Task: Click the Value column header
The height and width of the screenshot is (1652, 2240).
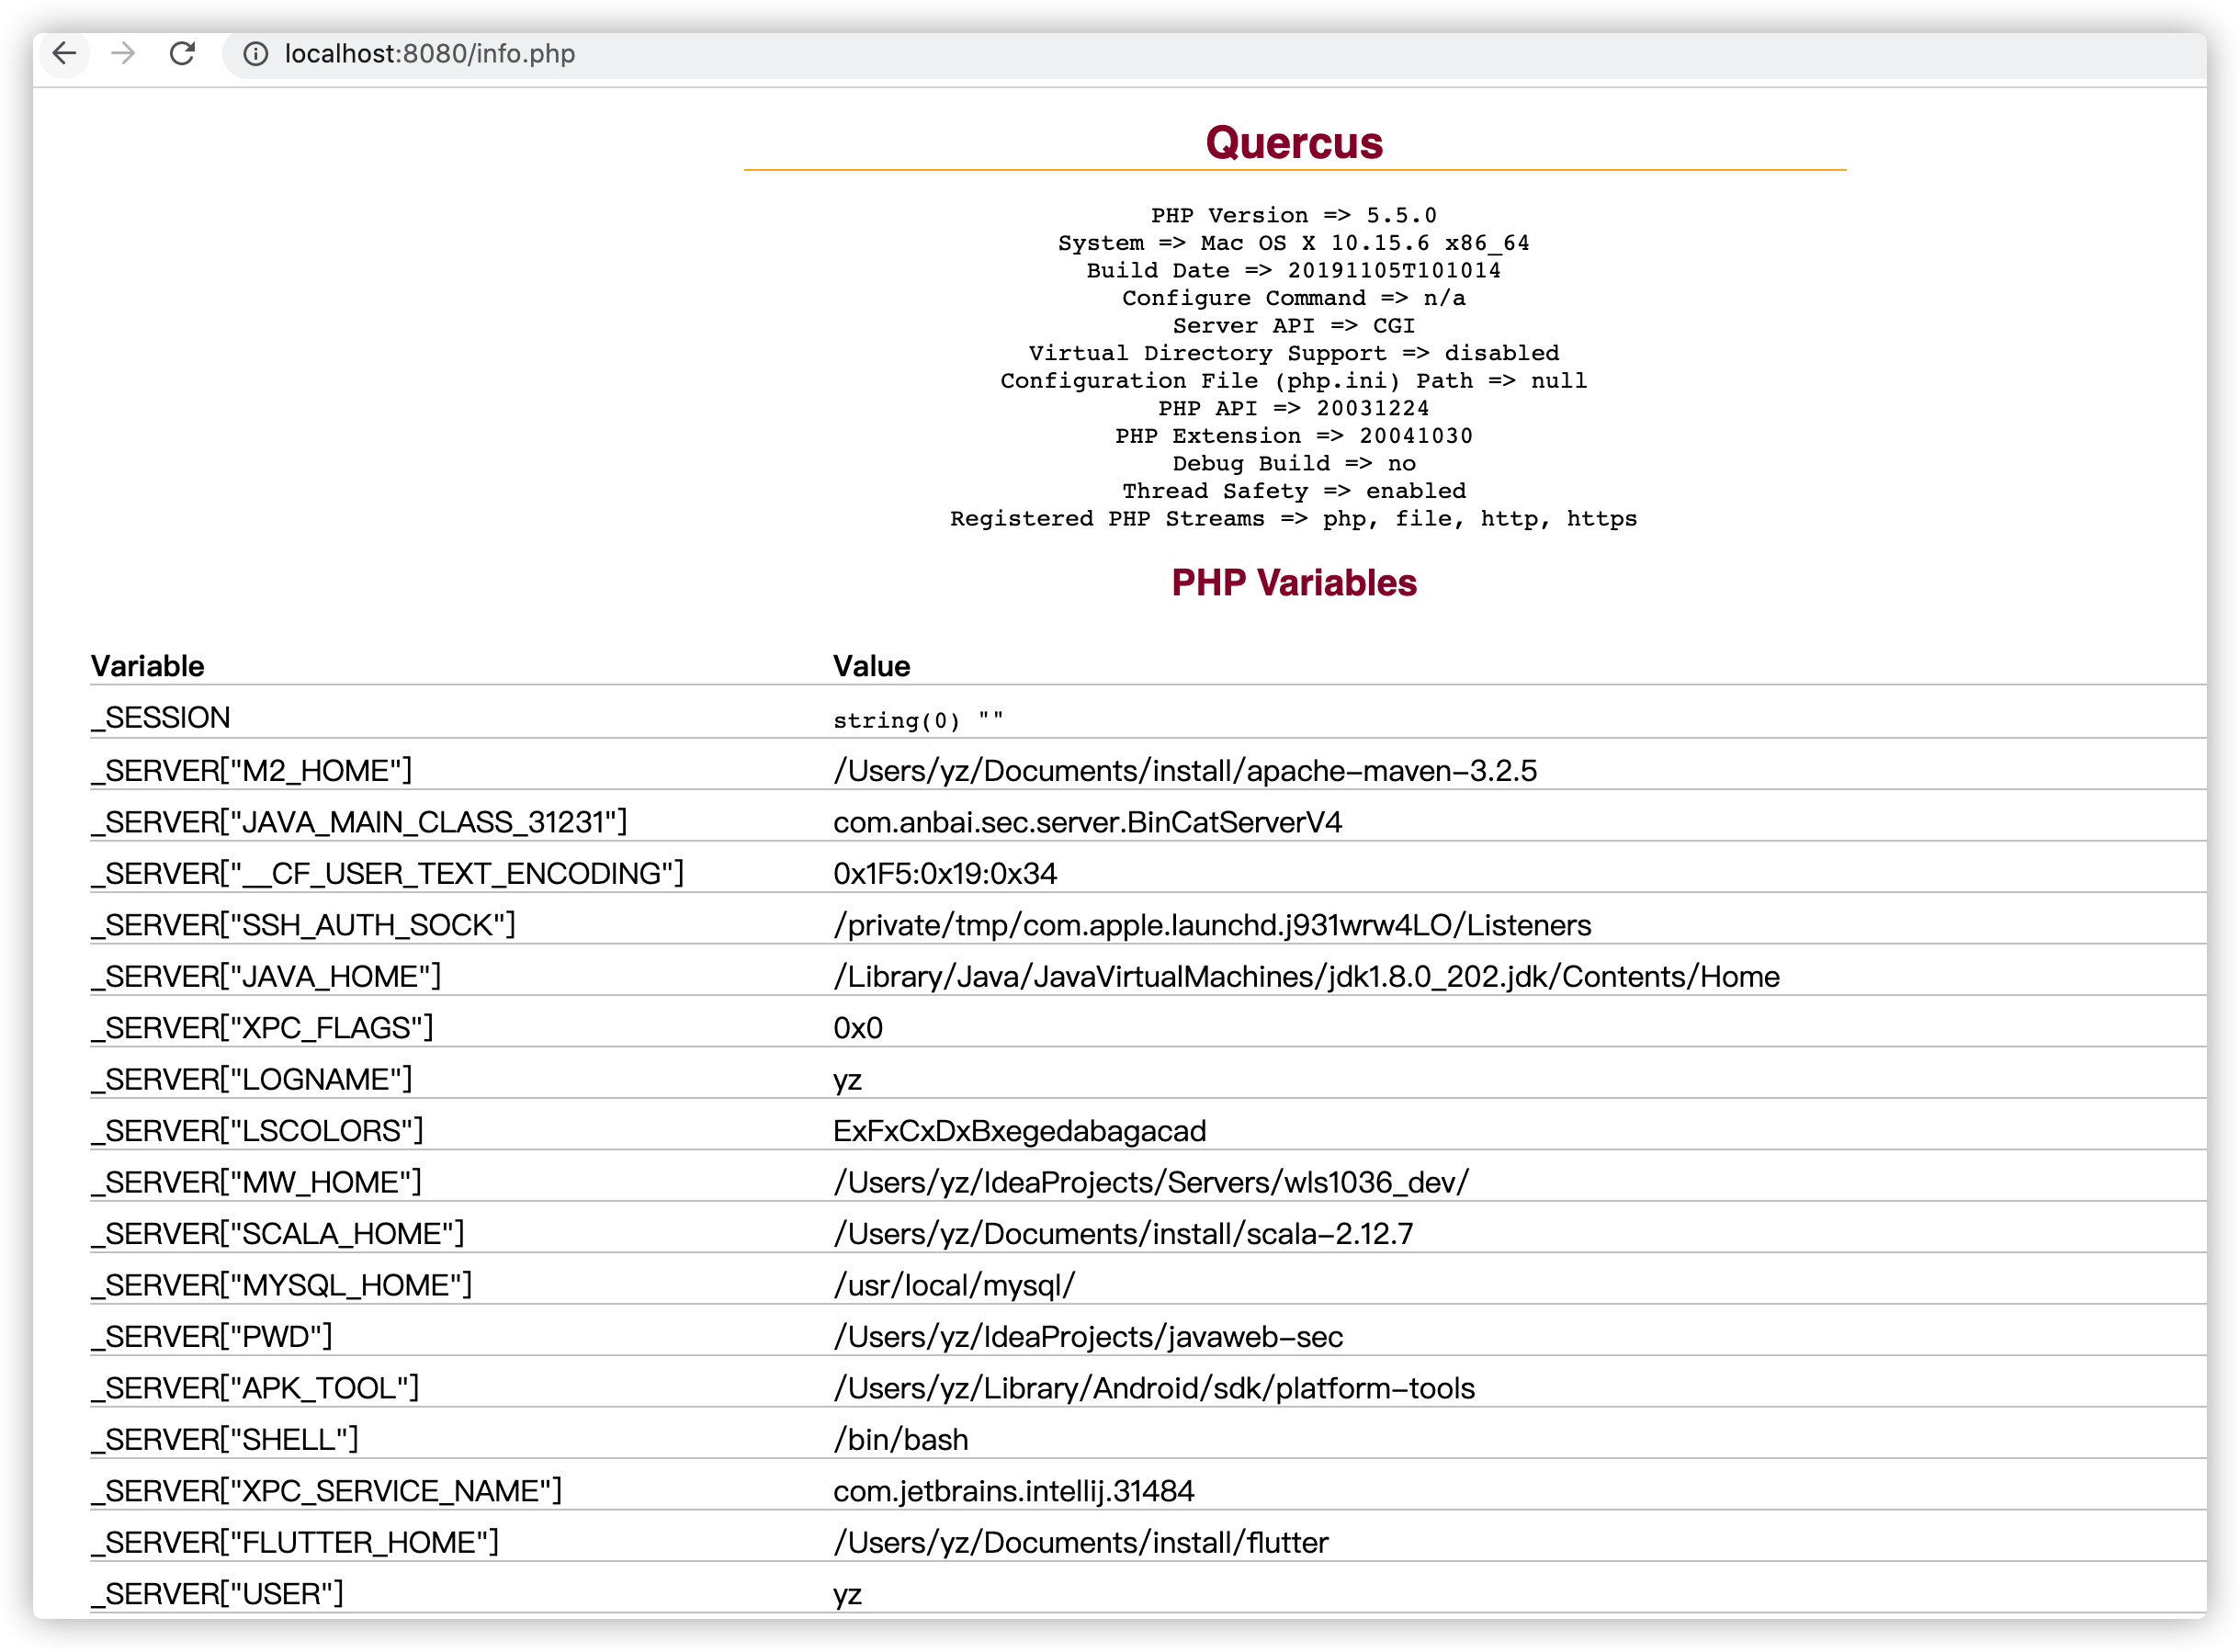Action: click(871, 666)
